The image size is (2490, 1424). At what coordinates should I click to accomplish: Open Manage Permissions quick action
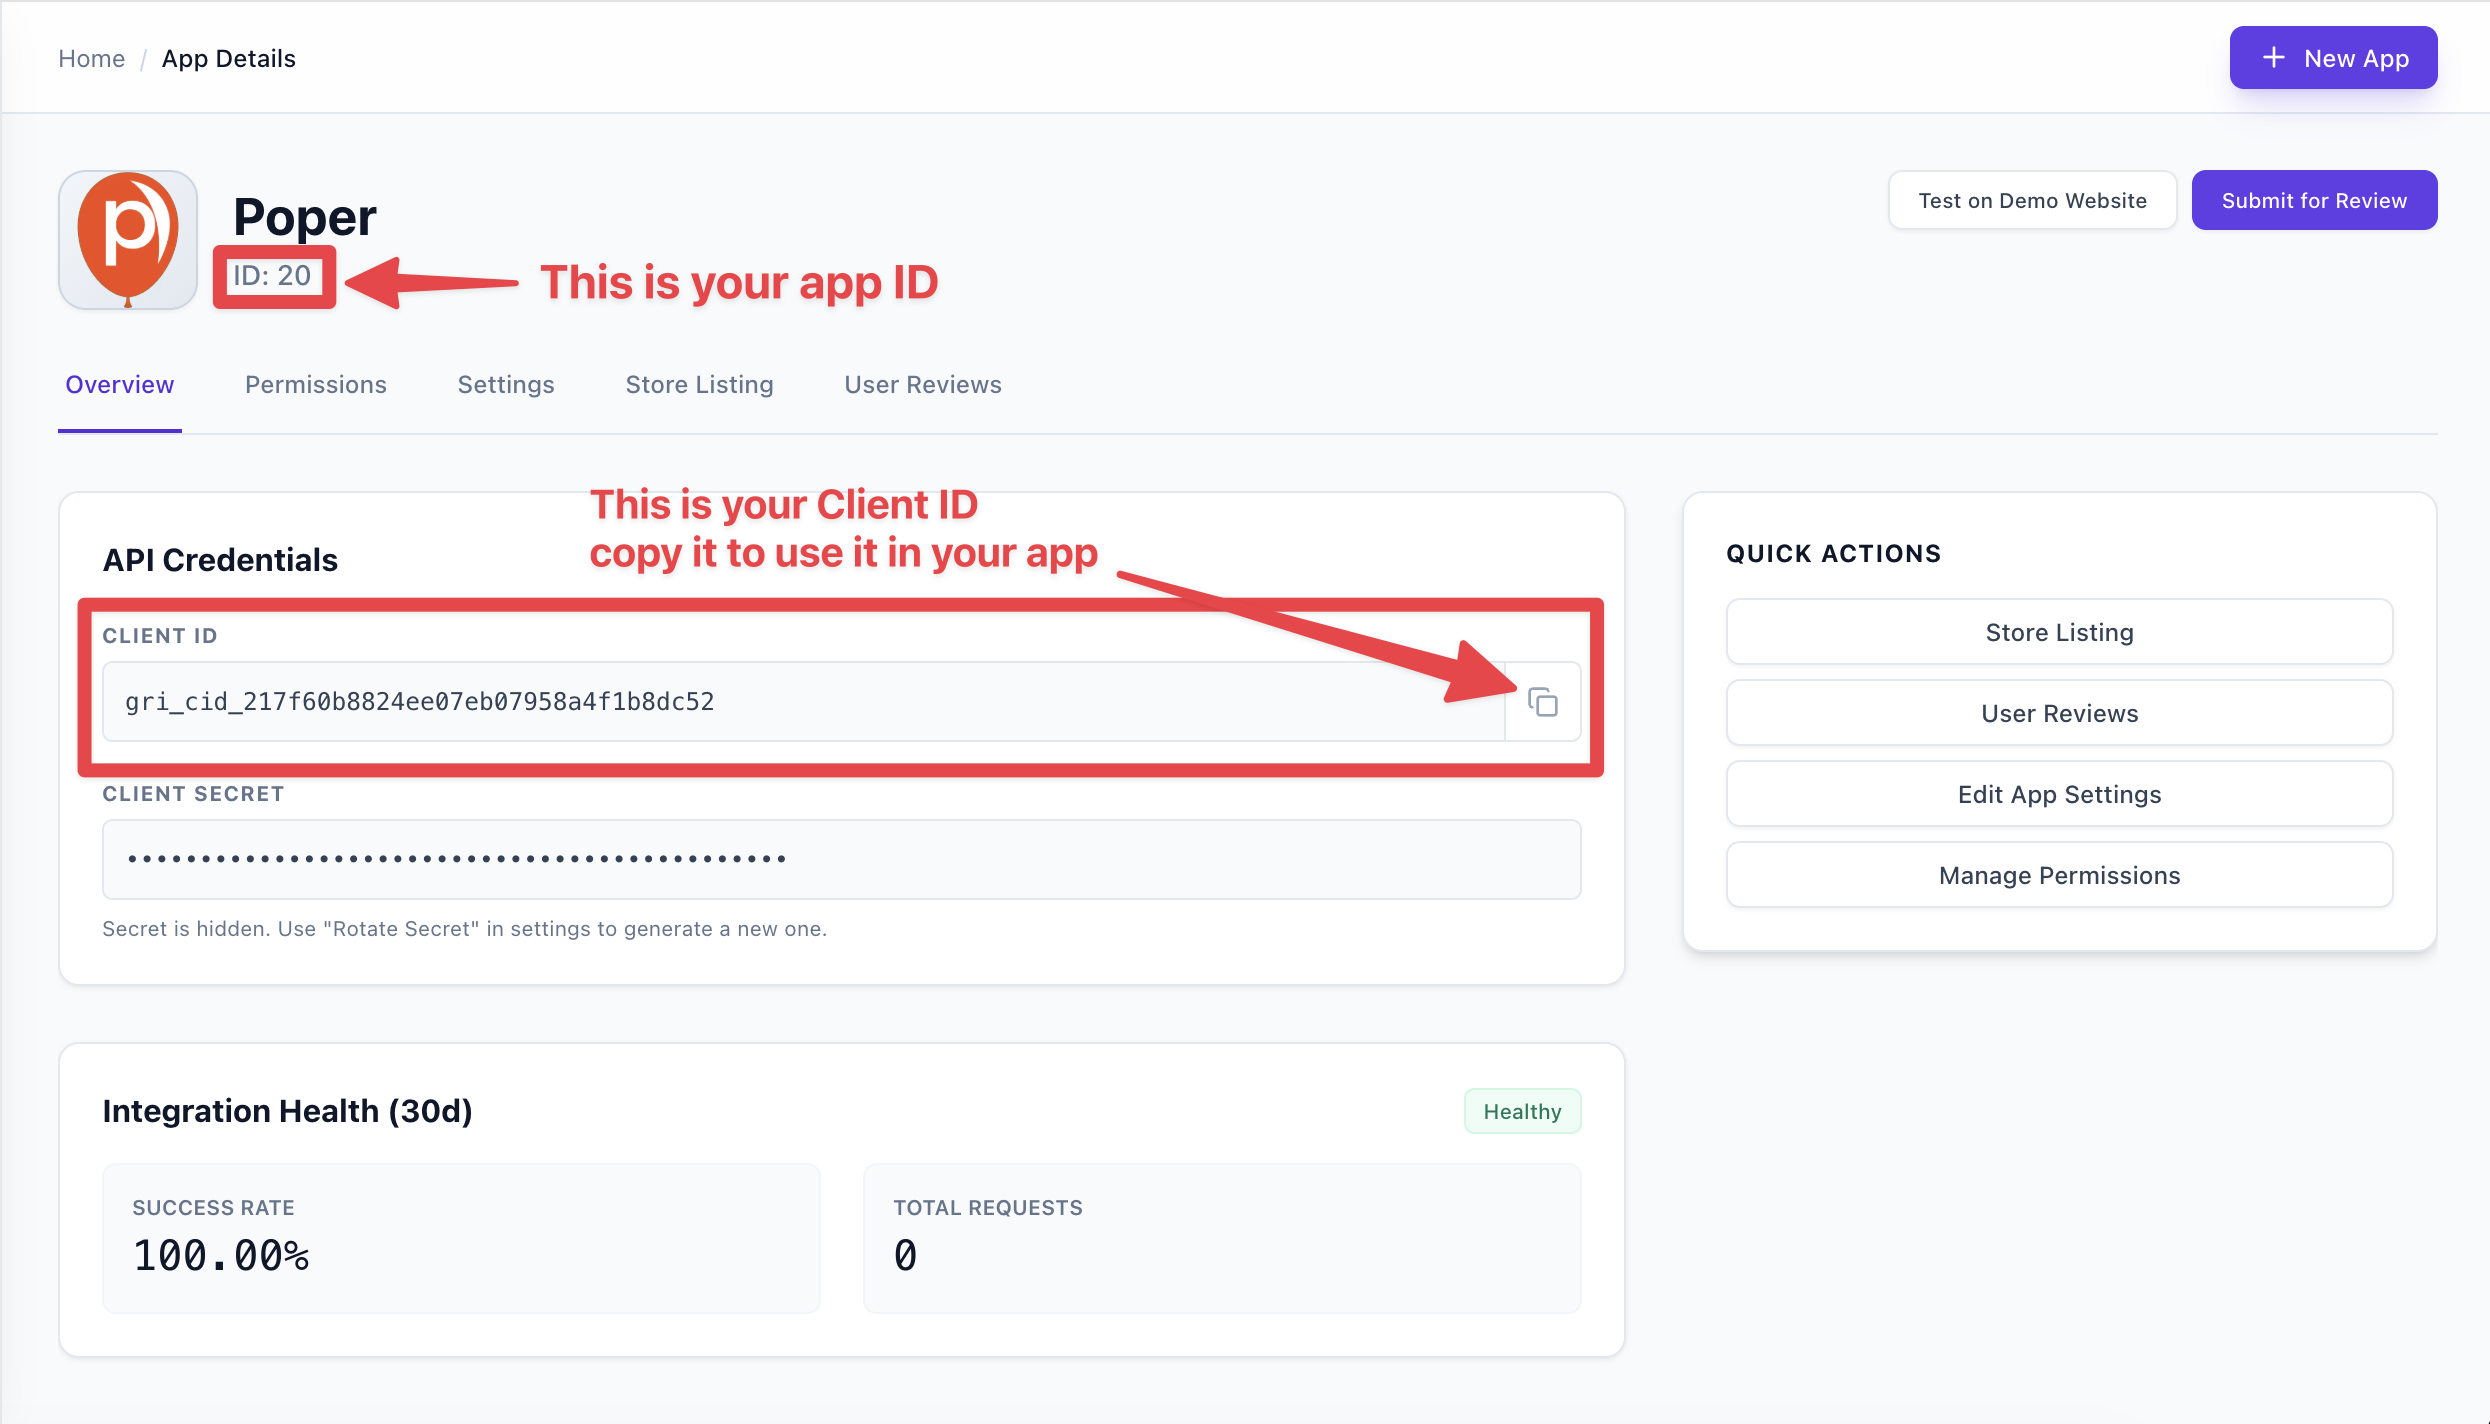pyautogui.click(x=2058, y=874)
